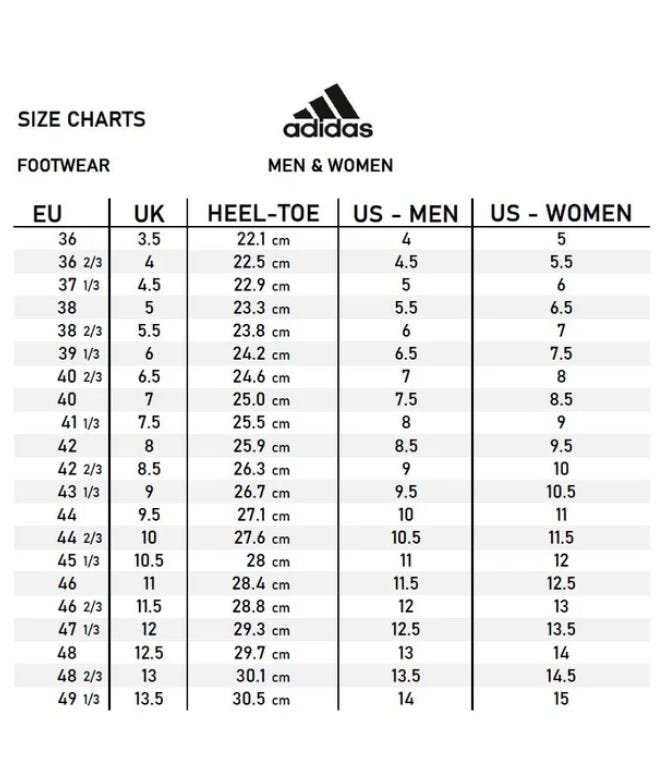
Task: Select the EU column header
Action: 47,213
